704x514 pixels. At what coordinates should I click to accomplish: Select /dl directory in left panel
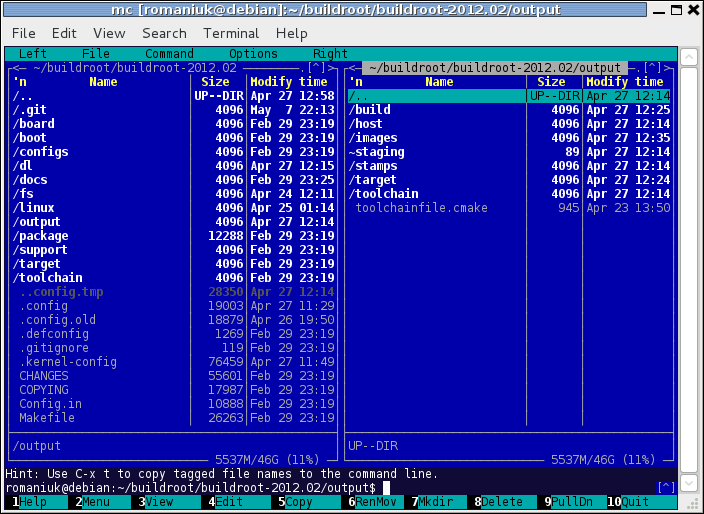[x=173, y=166]
